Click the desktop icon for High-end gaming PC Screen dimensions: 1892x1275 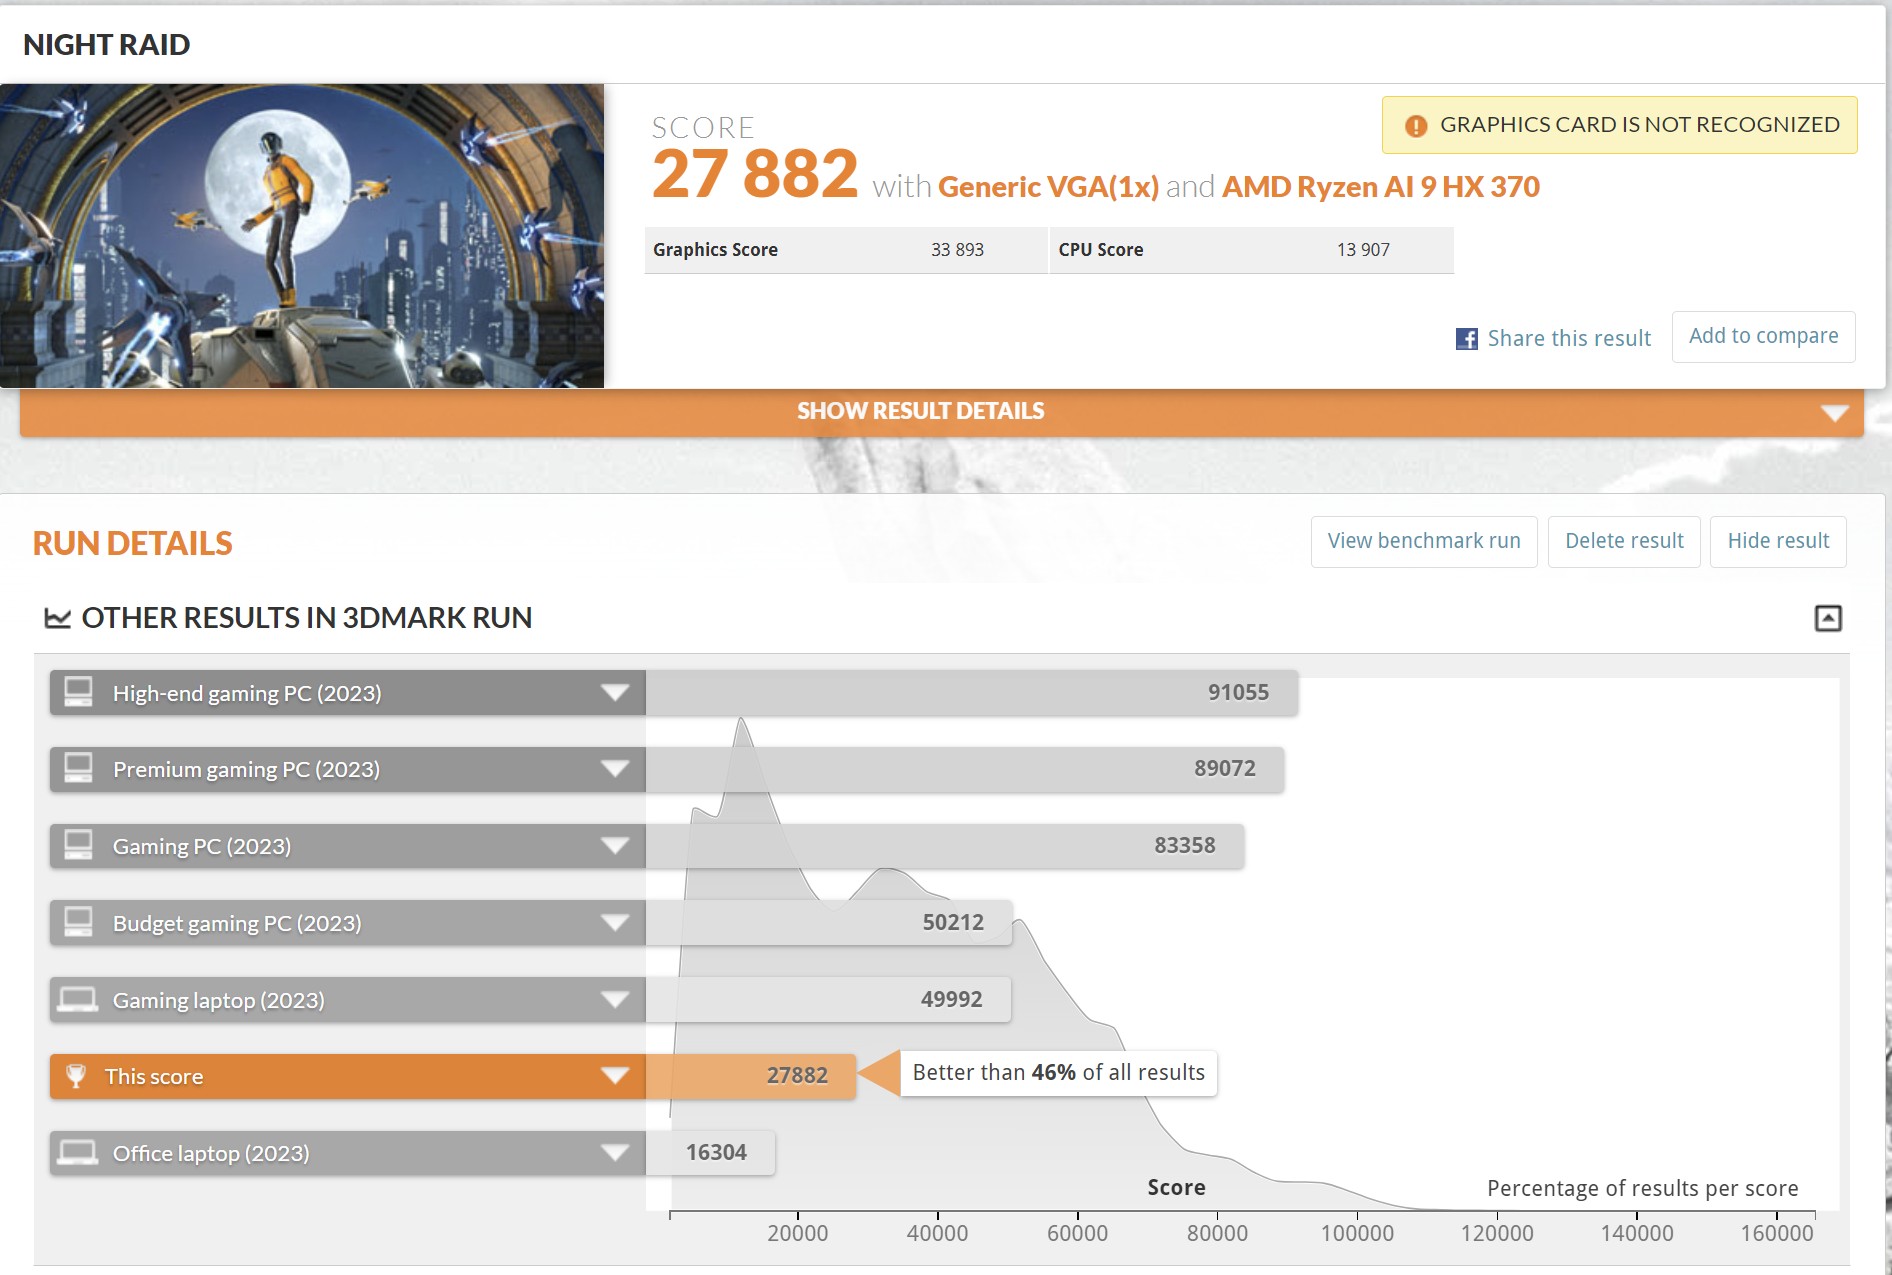point(78,692)
